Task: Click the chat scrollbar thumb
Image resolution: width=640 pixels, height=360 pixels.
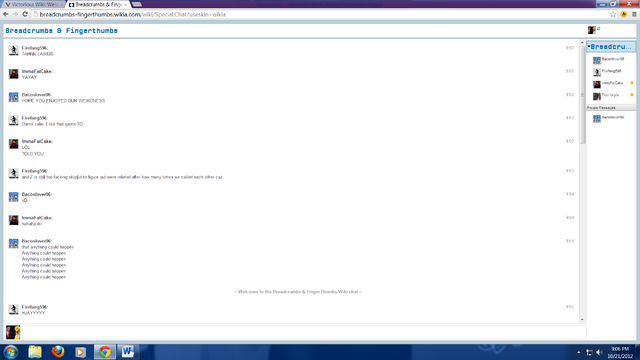Action: coord(582,95)
